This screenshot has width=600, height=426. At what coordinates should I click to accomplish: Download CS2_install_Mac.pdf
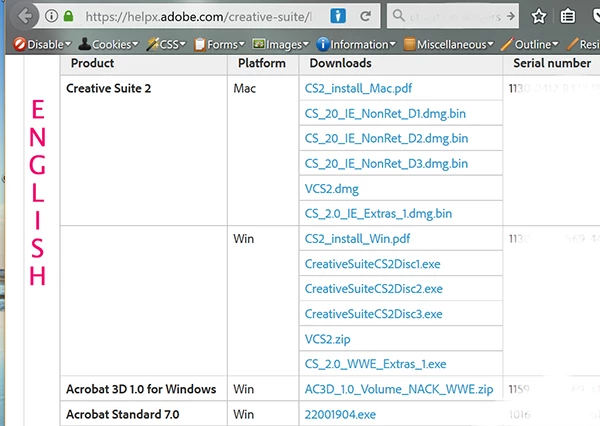pyautogui.click(x=358, y=88)
